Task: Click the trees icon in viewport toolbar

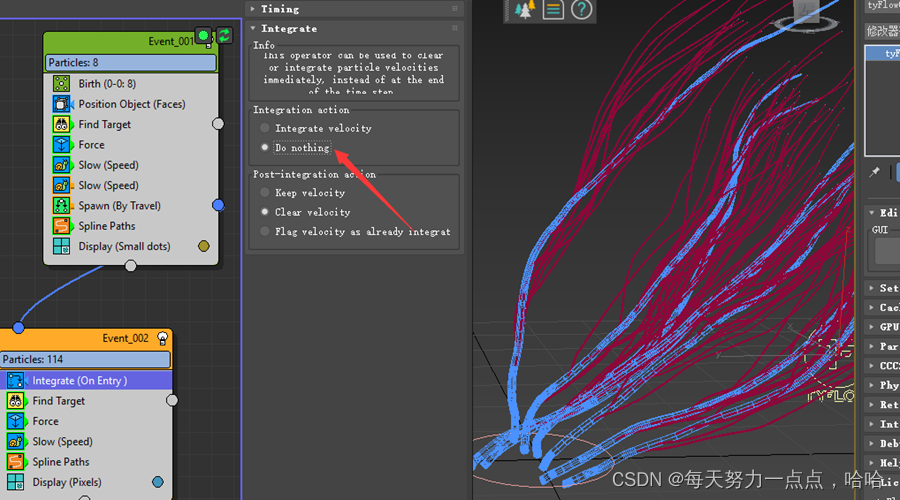Action: [525, 10]
